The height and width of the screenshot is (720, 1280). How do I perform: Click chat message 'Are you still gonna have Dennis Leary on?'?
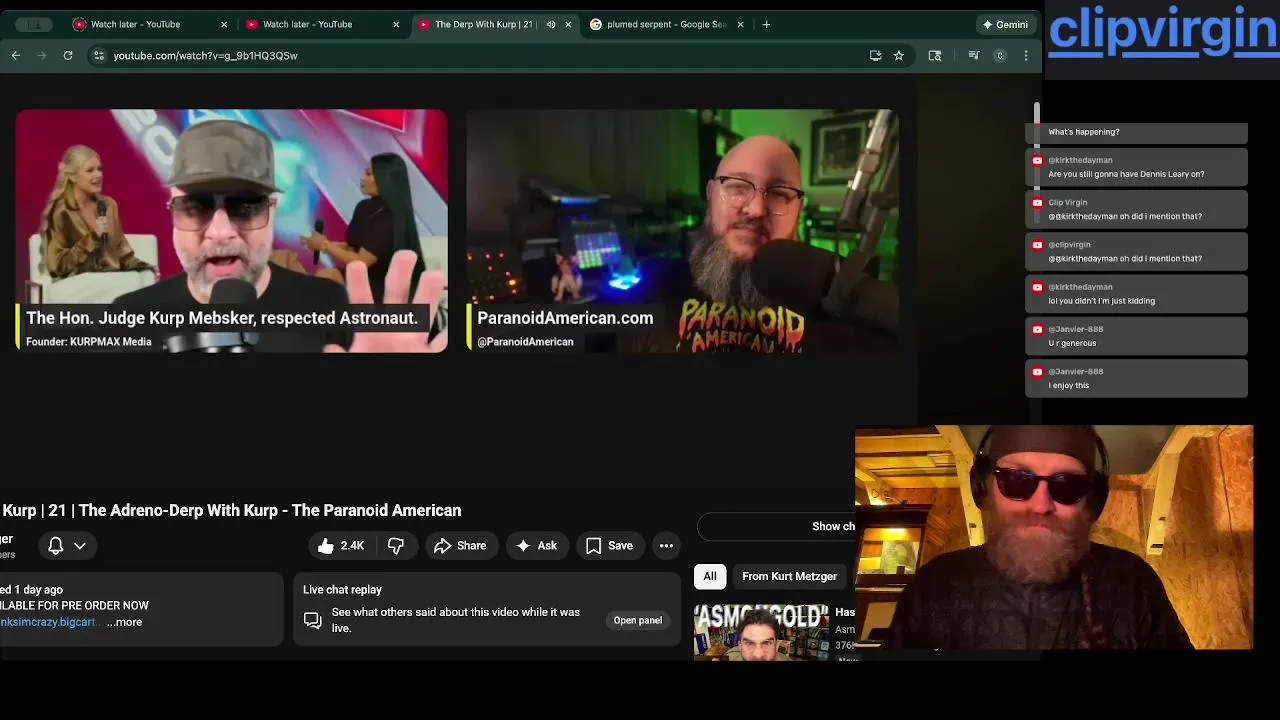(1126, 174)
